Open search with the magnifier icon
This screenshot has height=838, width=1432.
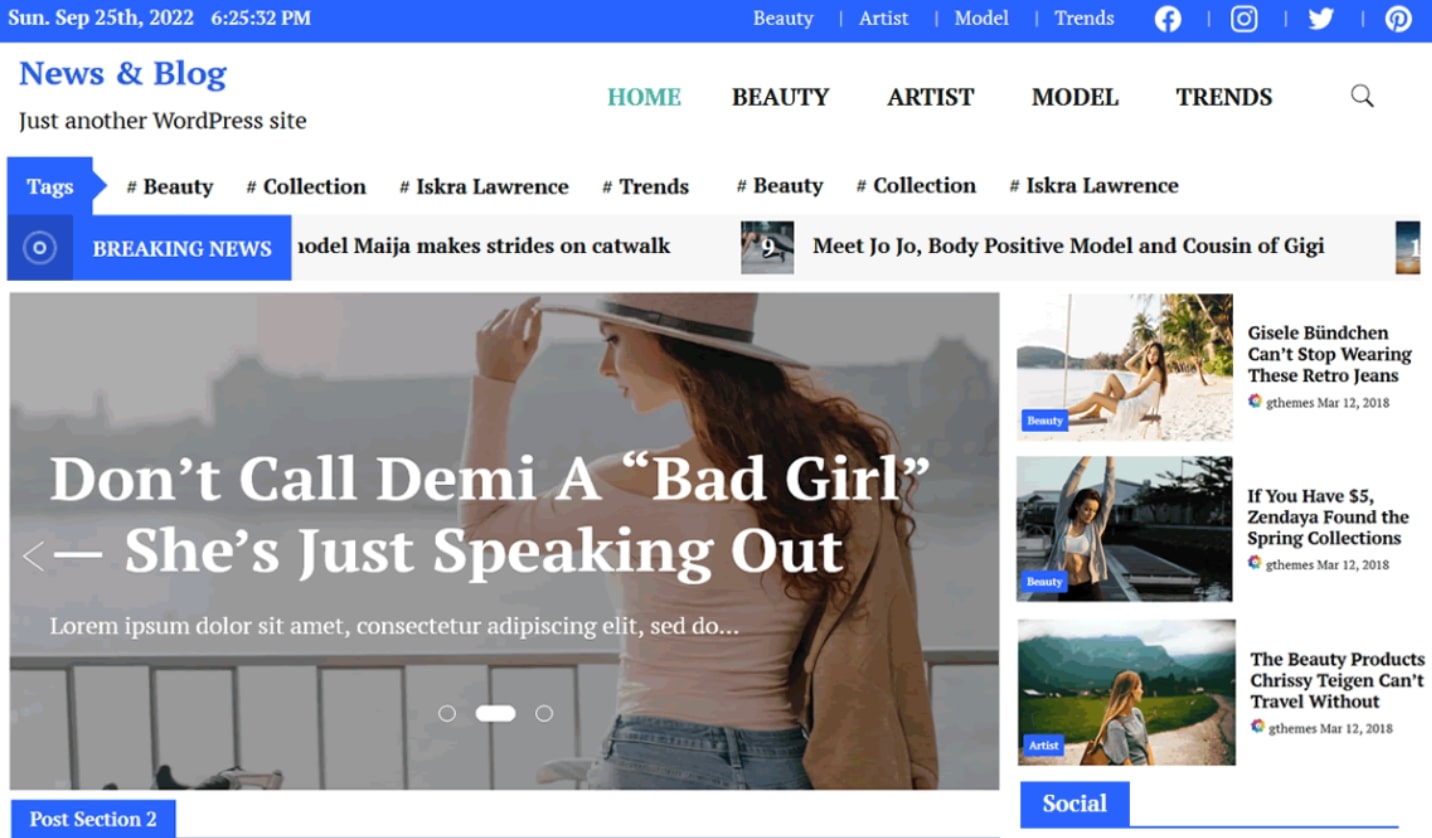point(1362,96)
